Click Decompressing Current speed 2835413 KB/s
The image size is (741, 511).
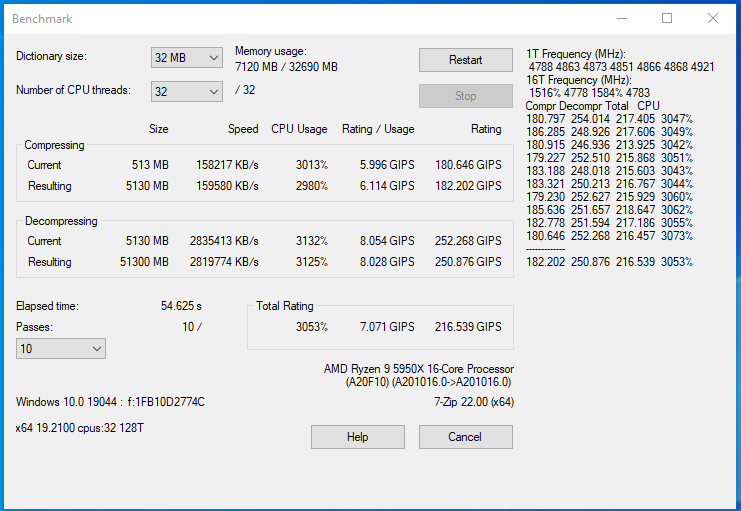click(x=224, y=241)
